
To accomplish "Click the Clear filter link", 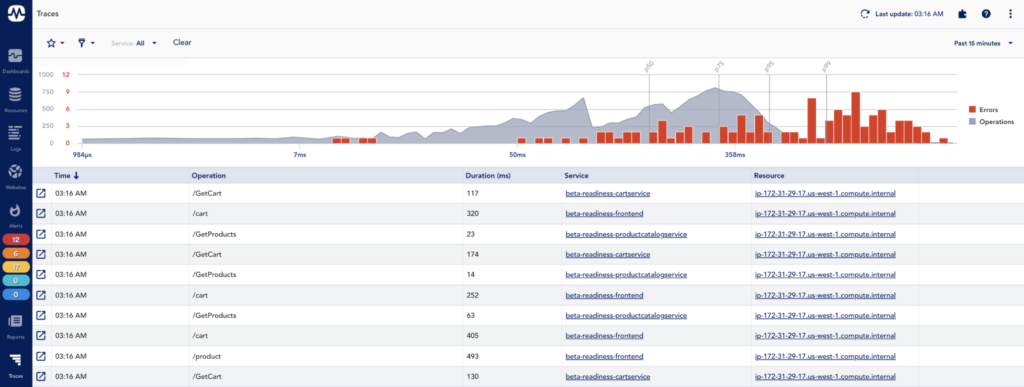I will [182, 42].
